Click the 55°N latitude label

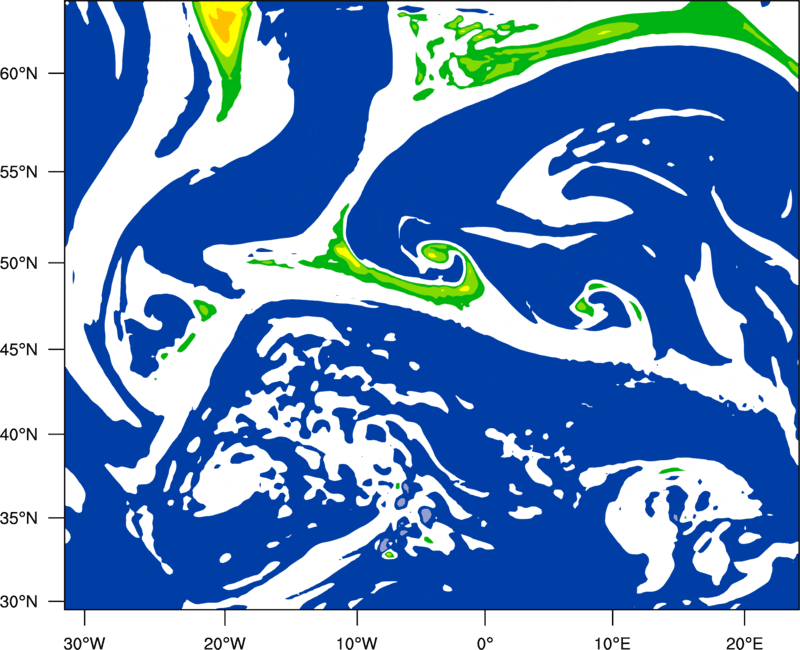coord(19,171)
